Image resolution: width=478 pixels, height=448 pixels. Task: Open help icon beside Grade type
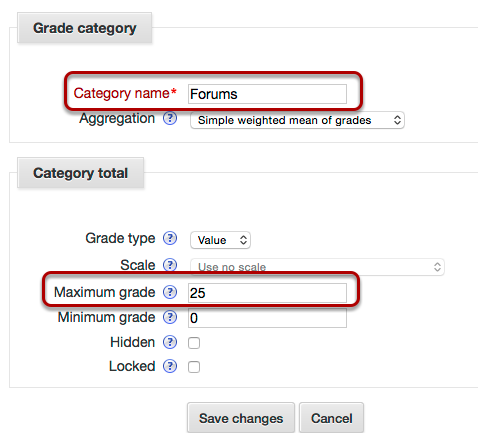pyautogui.click(x=170, y=238)
